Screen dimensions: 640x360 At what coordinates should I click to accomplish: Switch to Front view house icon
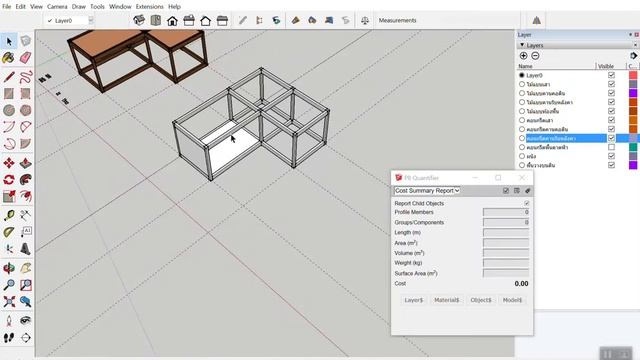[x=172, y=20]
